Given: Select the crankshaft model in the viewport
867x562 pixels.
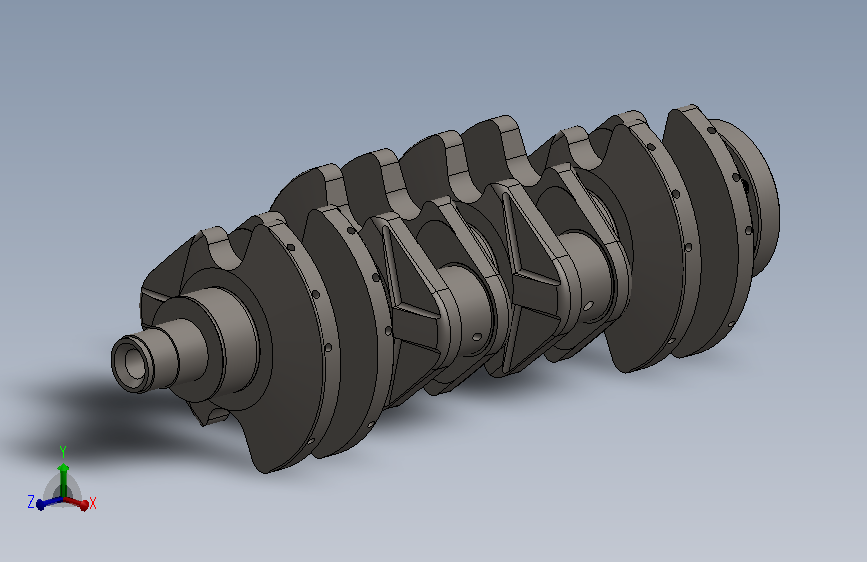Looking at the screenshot, I should pyautogui.click(x=446, y=289).
